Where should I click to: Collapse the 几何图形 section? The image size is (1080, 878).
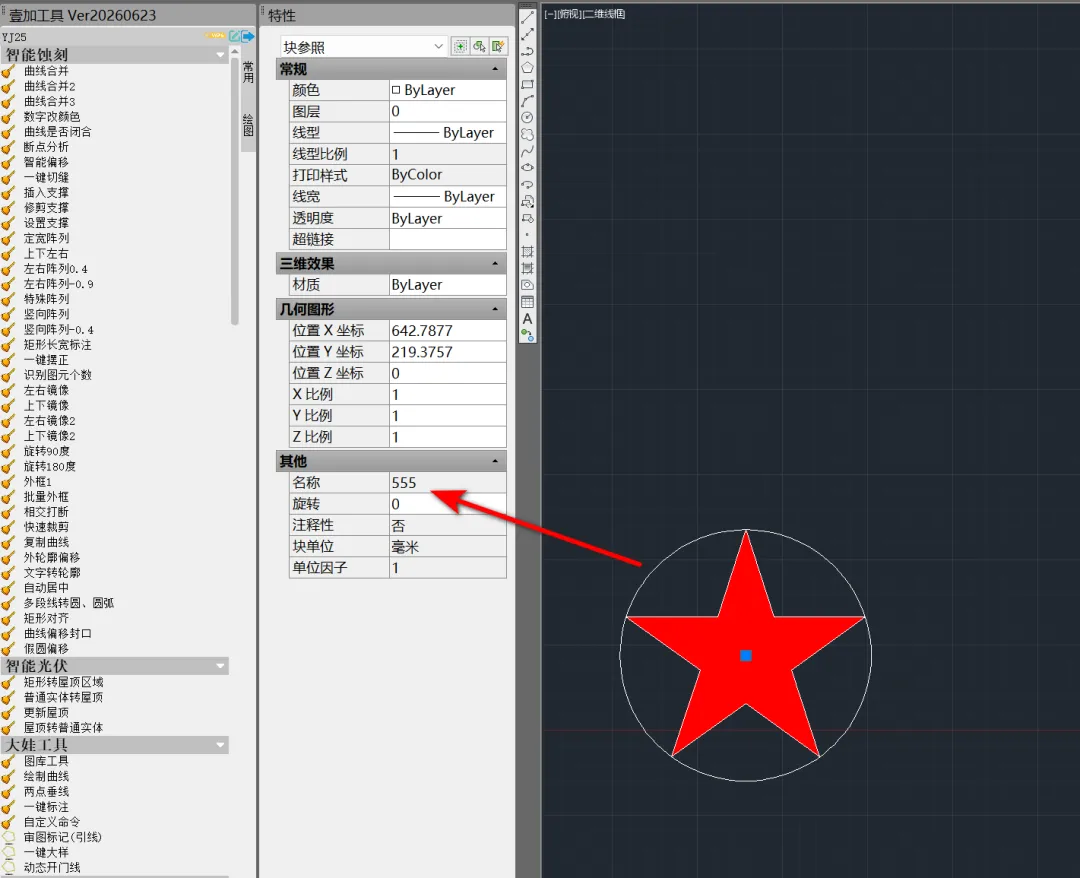point(495,309)
